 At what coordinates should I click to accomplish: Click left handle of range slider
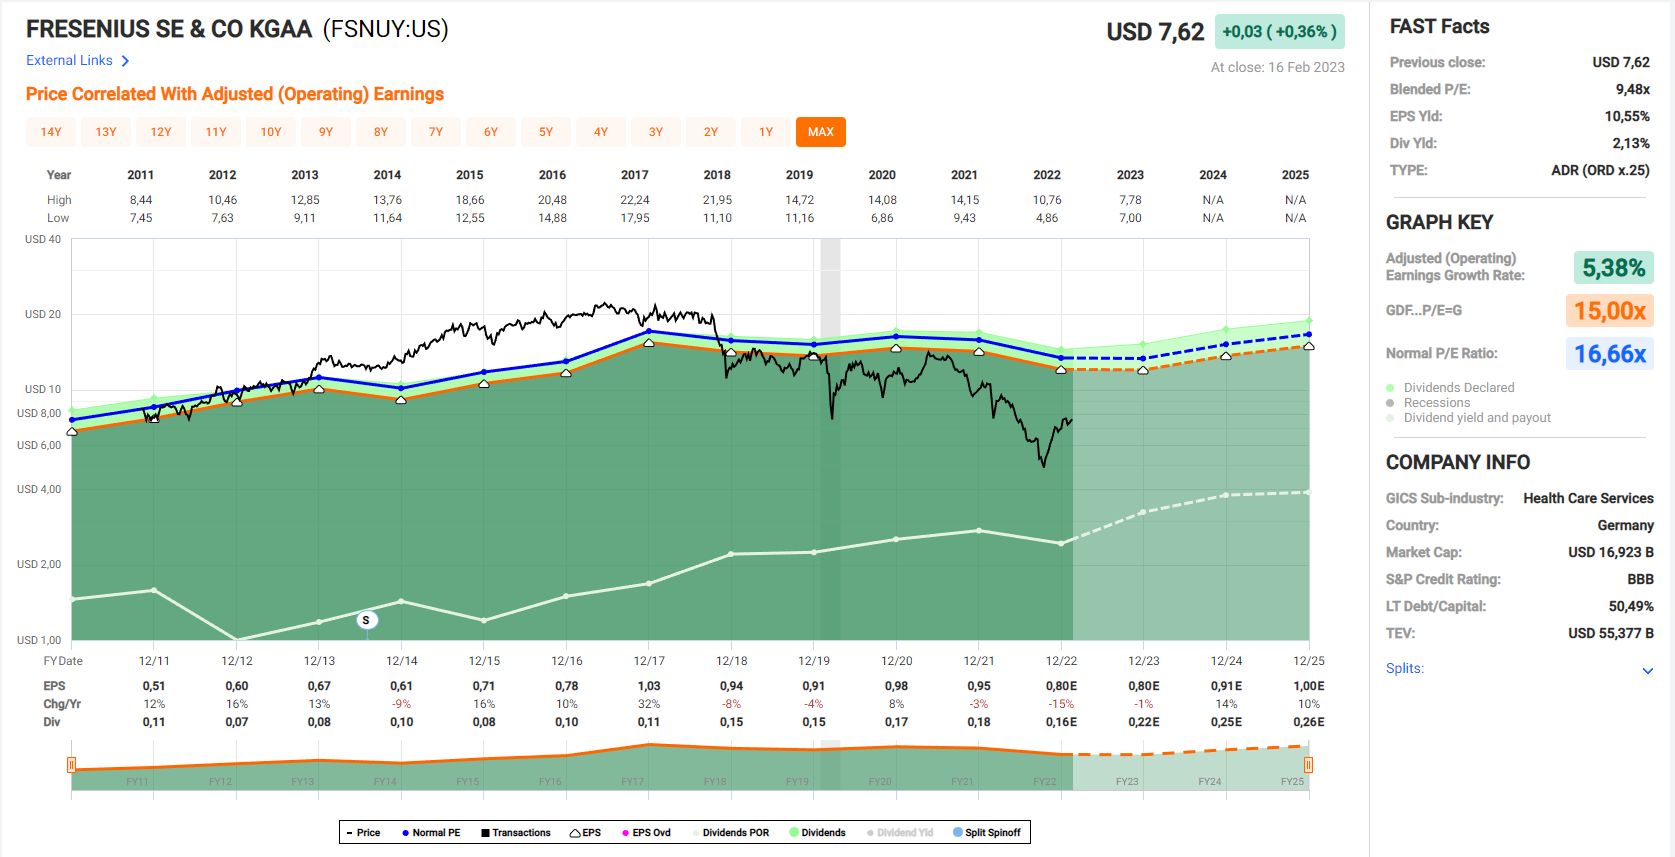click(72, 765)
